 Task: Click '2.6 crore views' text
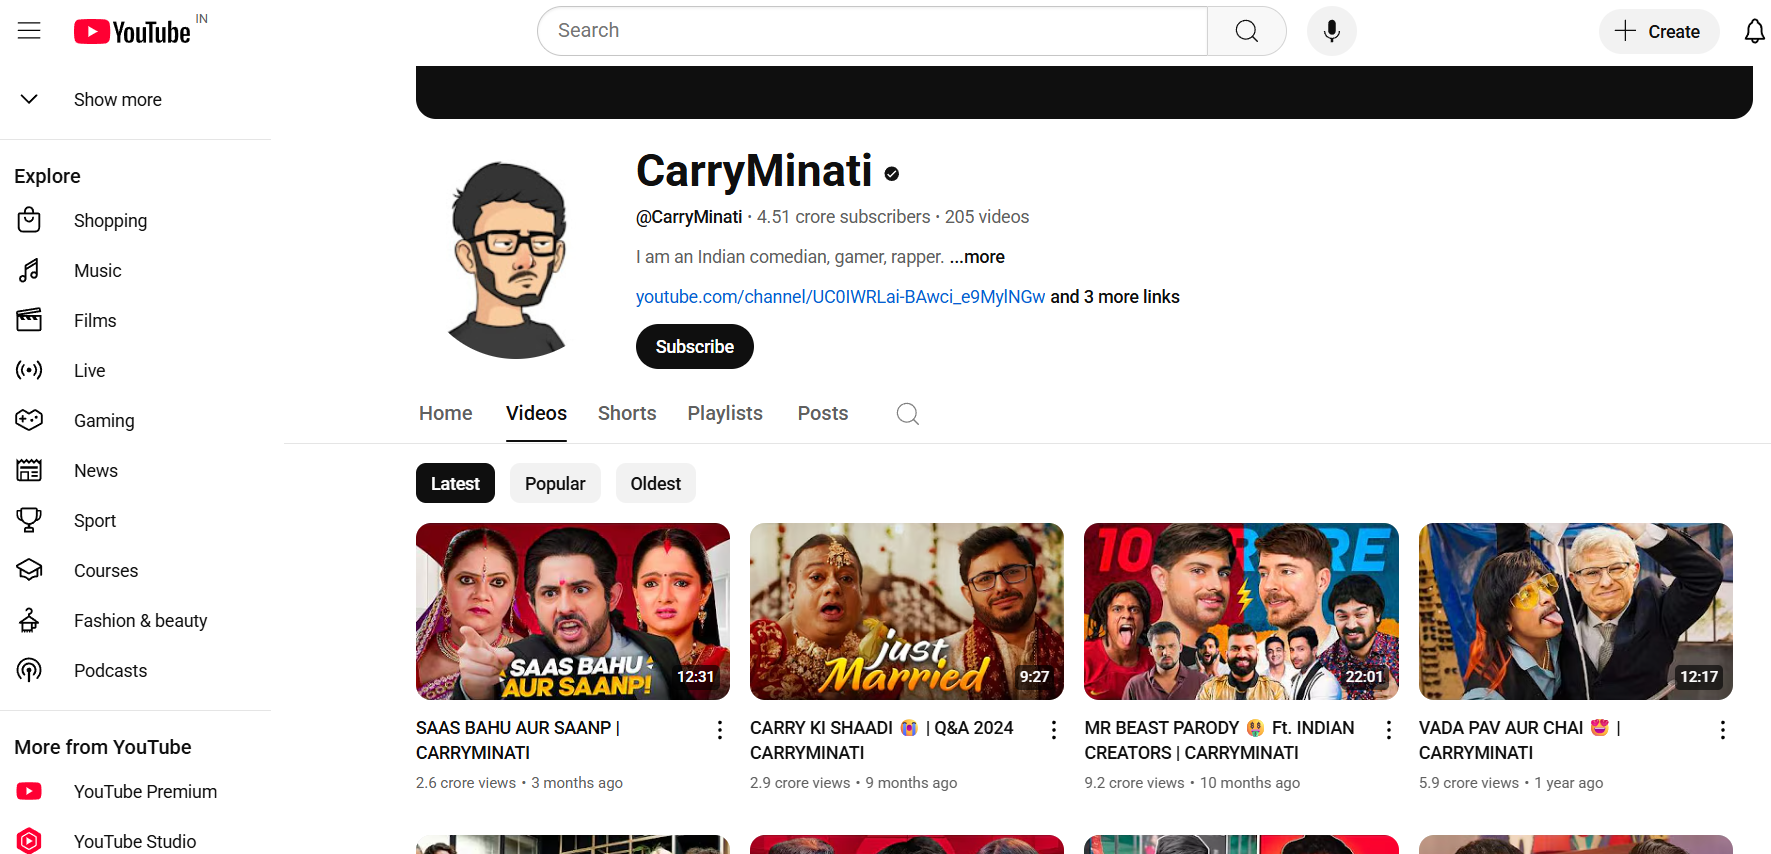[466, 783]
